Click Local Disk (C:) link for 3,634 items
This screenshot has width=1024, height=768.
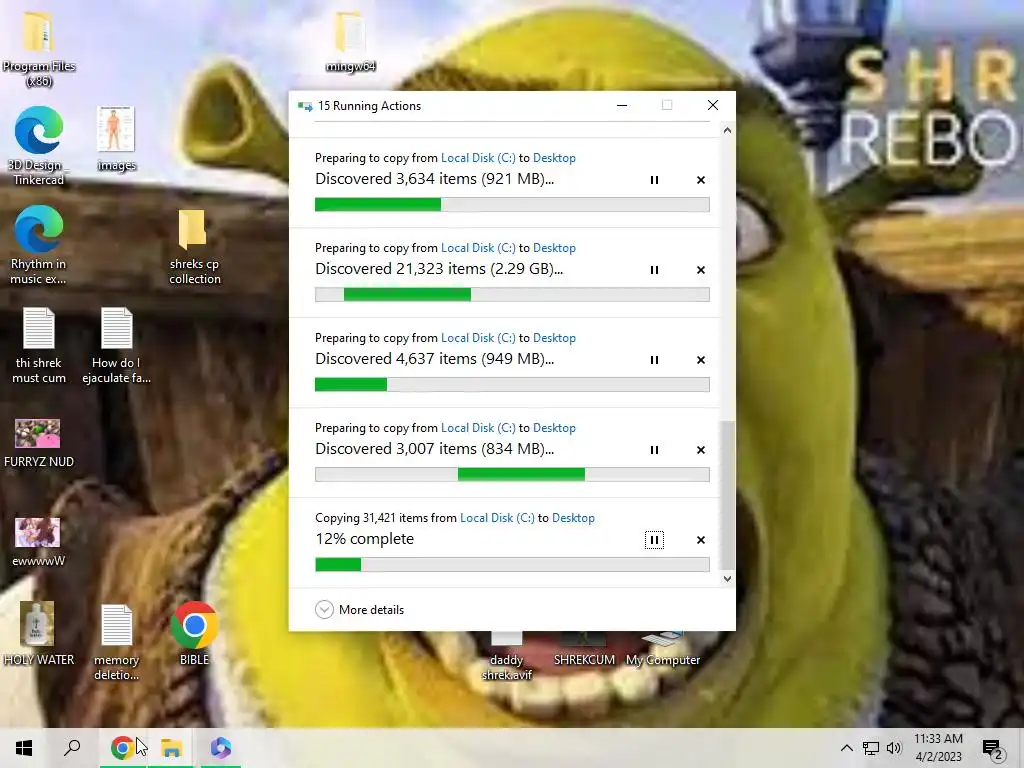pyautogui.click(x=478, y=158)
